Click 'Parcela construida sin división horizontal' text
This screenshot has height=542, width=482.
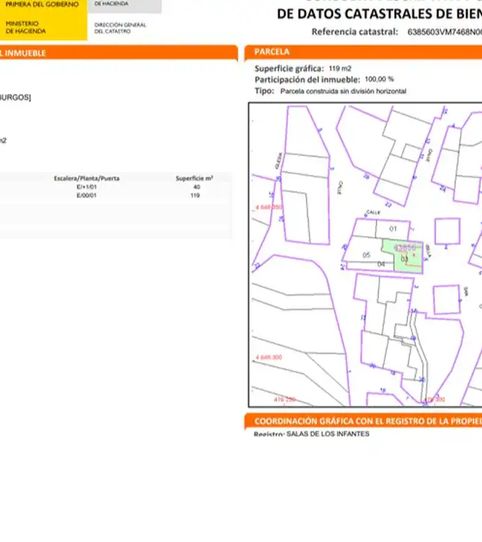[343, 91]
